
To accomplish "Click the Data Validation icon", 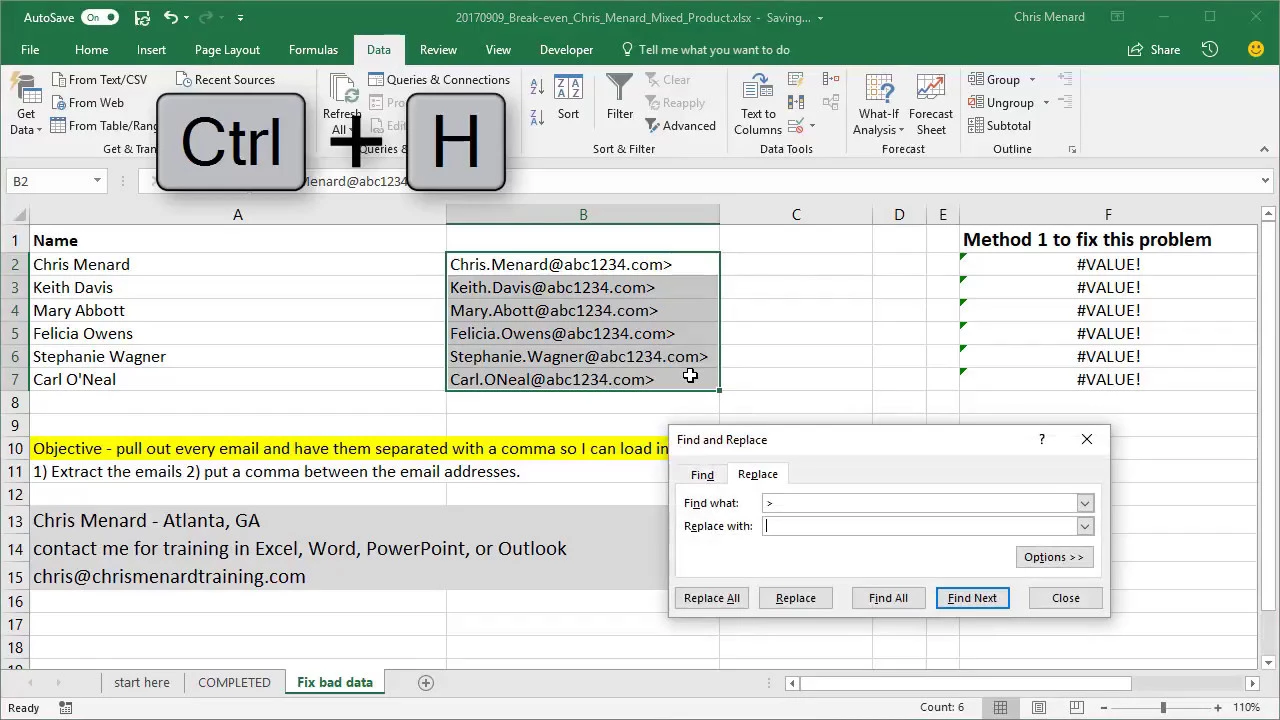I will [x=795, y=126].
